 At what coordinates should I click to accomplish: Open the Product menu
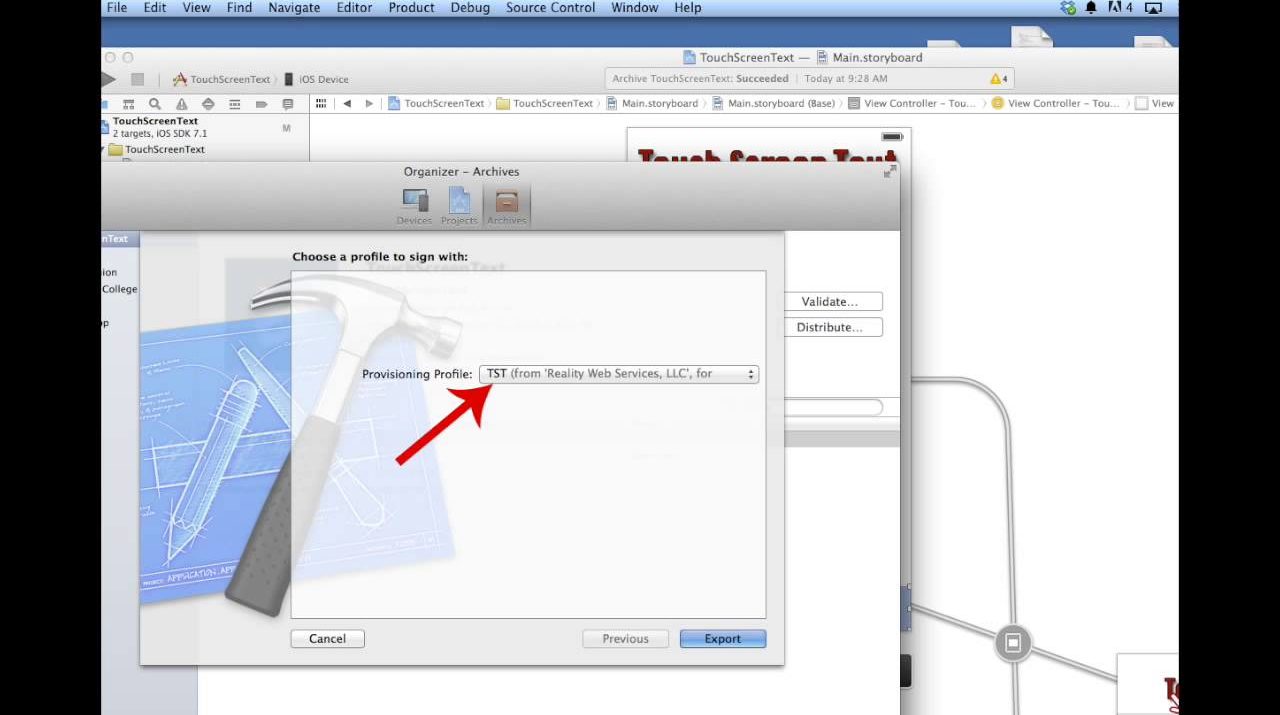tap(411, 8)
